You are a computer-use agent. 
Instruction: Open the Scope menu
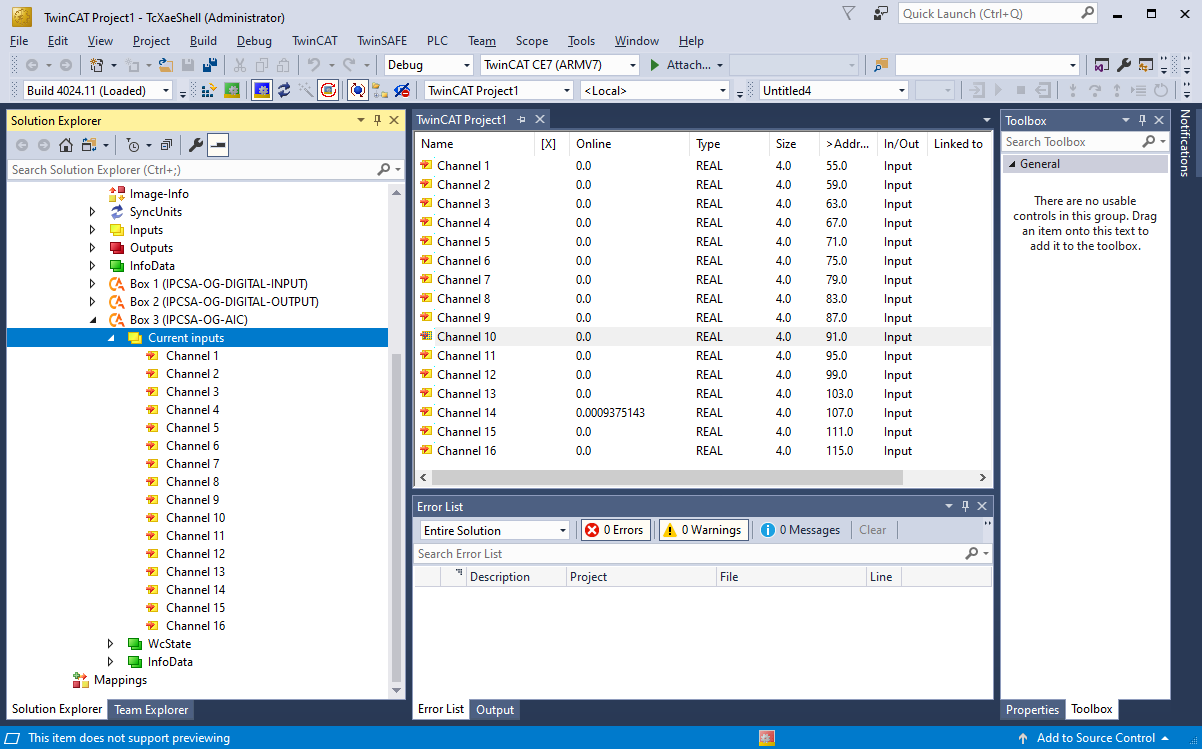(x=532, y=41)
